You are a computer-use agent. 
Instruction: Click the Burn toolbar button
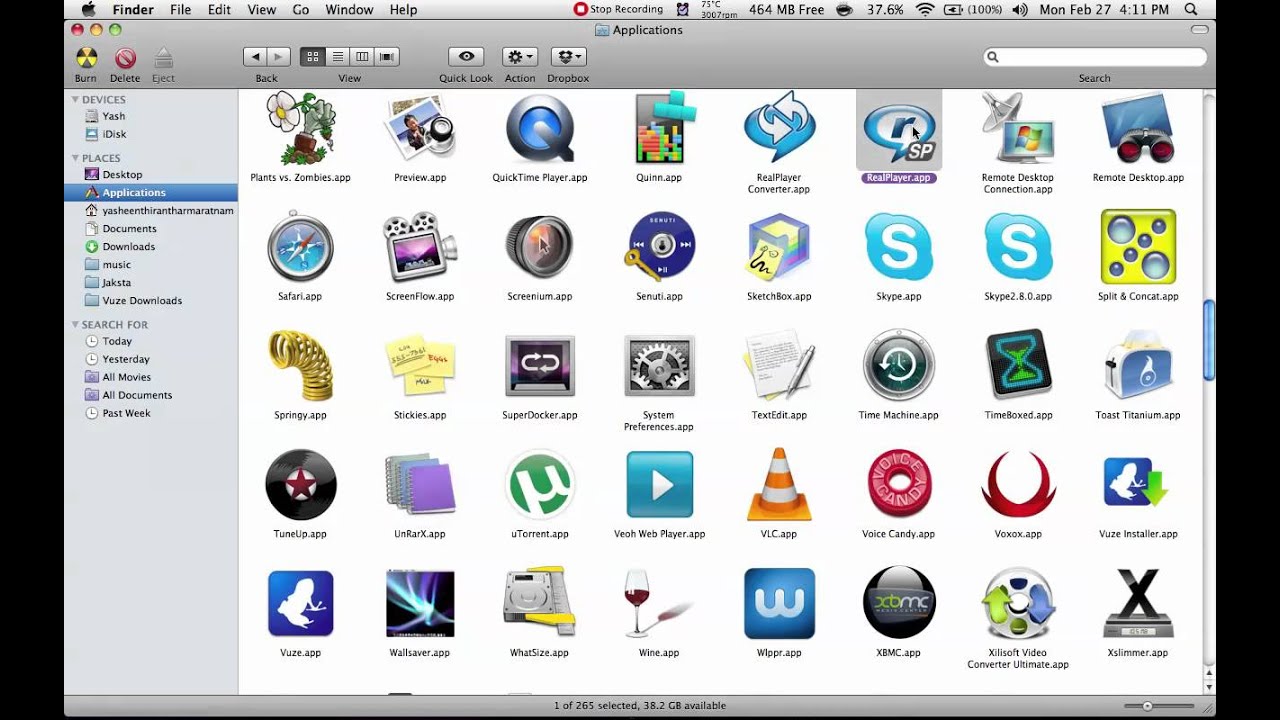pos(87,58)
